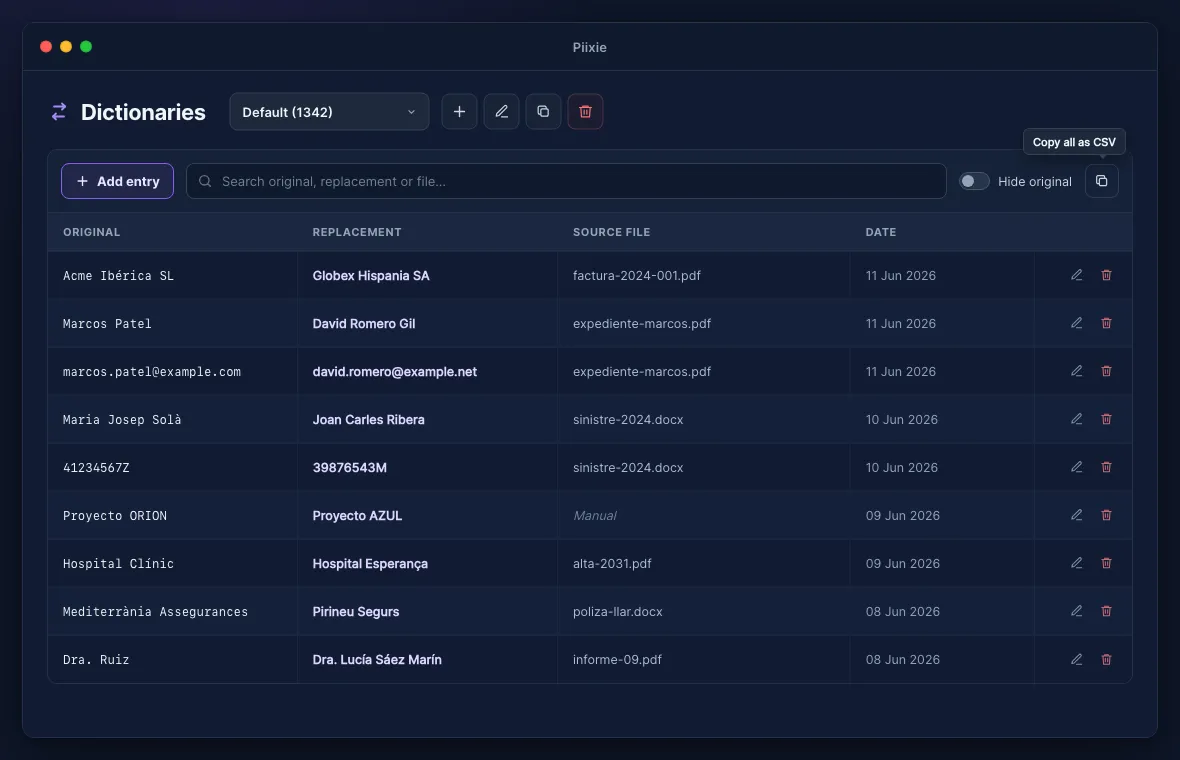The image size is (1180, 760).
Task: Delete the Acme Ibérica SL entry
Action: (1106, 275)
